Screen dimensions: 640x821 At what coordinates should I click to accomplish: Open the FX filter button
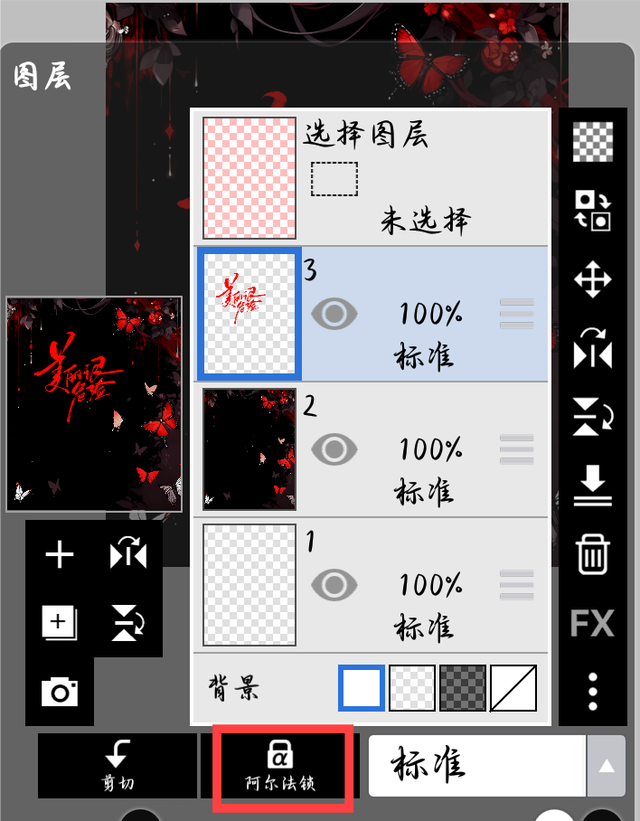point(592,623)
